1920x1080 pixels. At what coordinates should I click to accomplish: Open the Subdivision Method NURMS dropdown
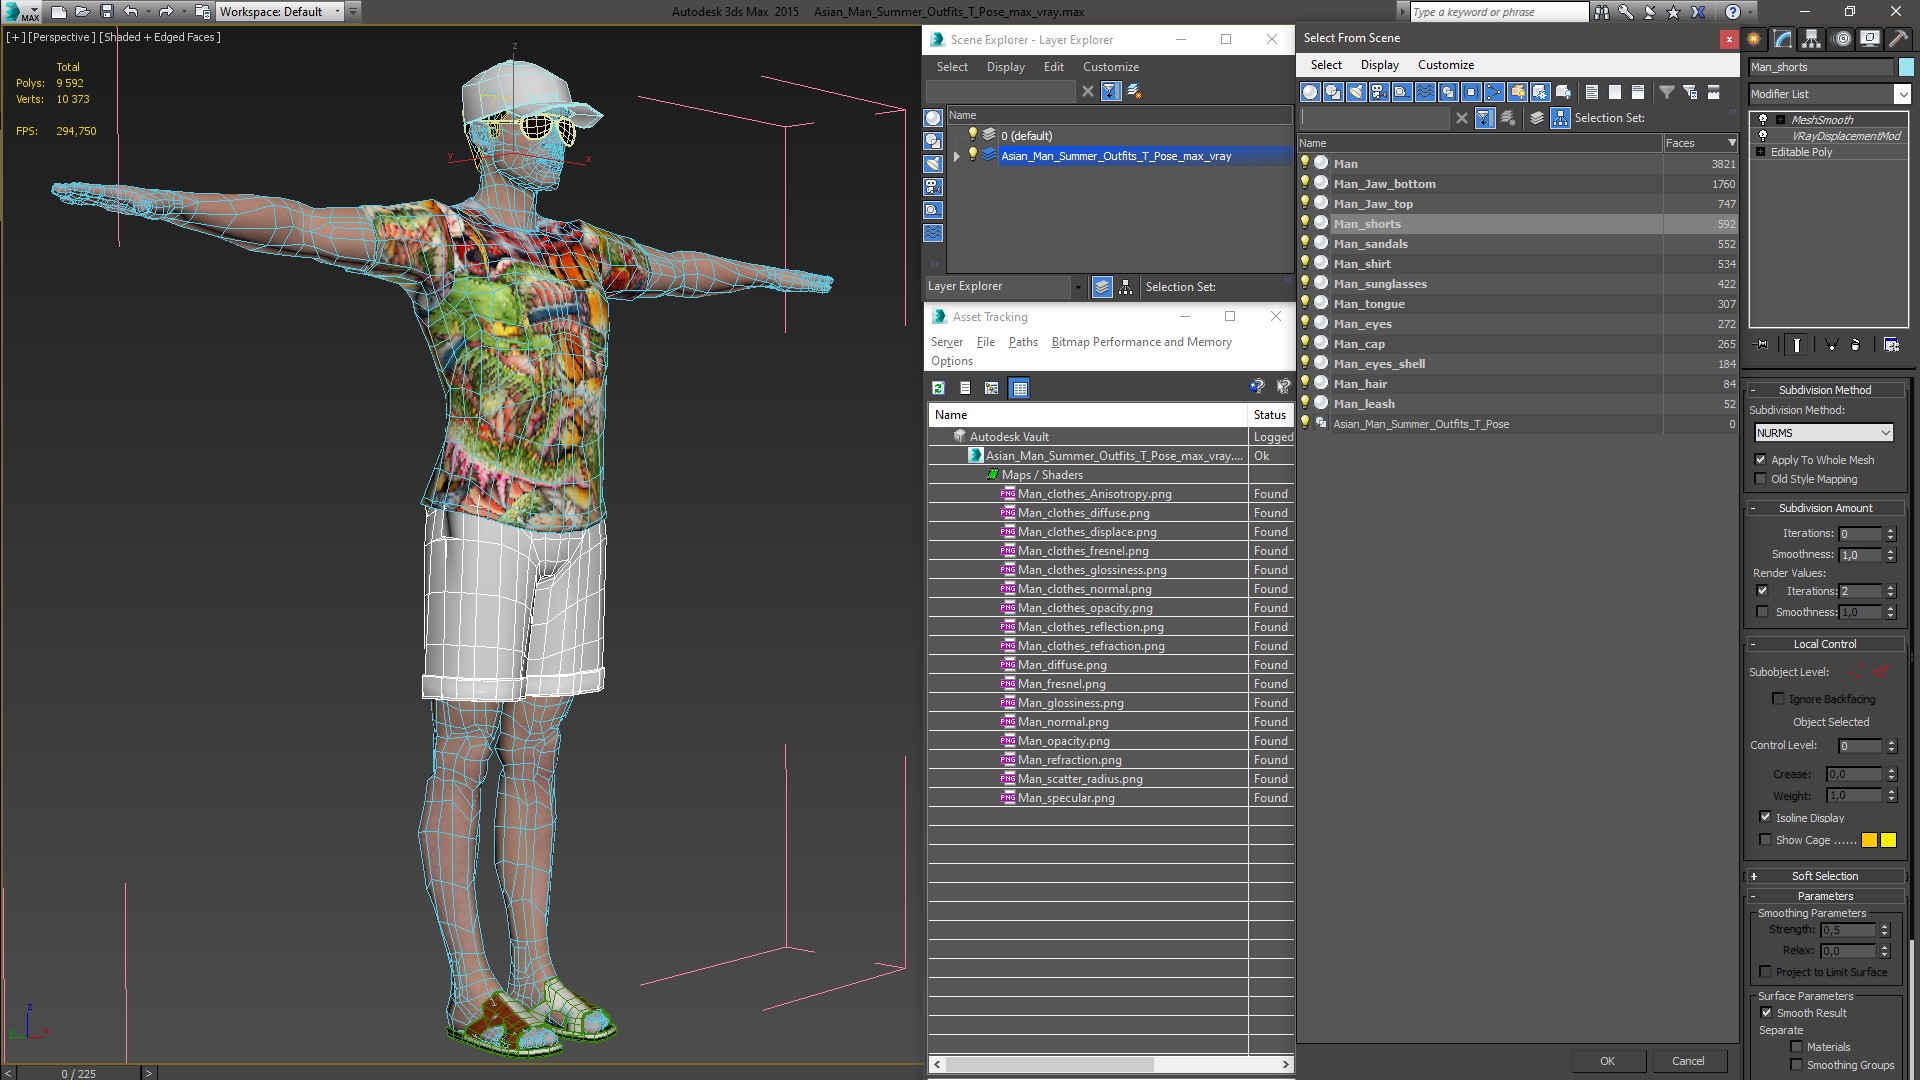(x=1824, y=433)
